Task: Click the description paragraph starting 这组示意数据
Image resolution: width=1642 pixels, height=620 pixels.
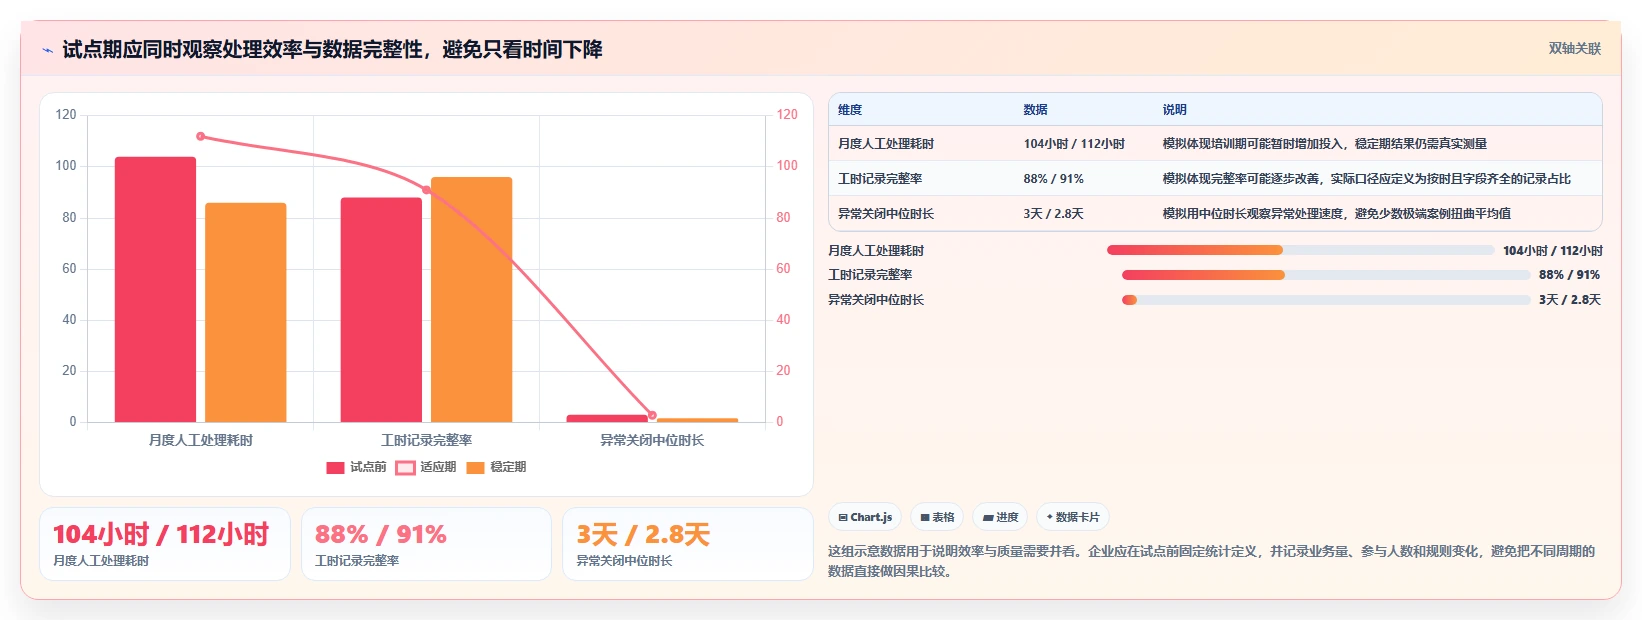Action: (1212, 561)
